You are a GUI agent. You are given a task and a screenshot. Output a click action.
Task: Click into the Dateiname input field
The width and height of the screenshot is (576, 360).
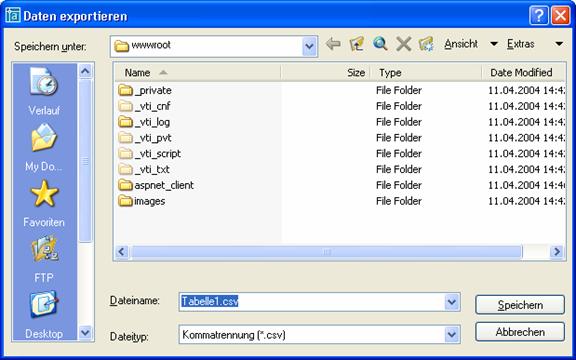pyautogui.click(x=312, y=302)
